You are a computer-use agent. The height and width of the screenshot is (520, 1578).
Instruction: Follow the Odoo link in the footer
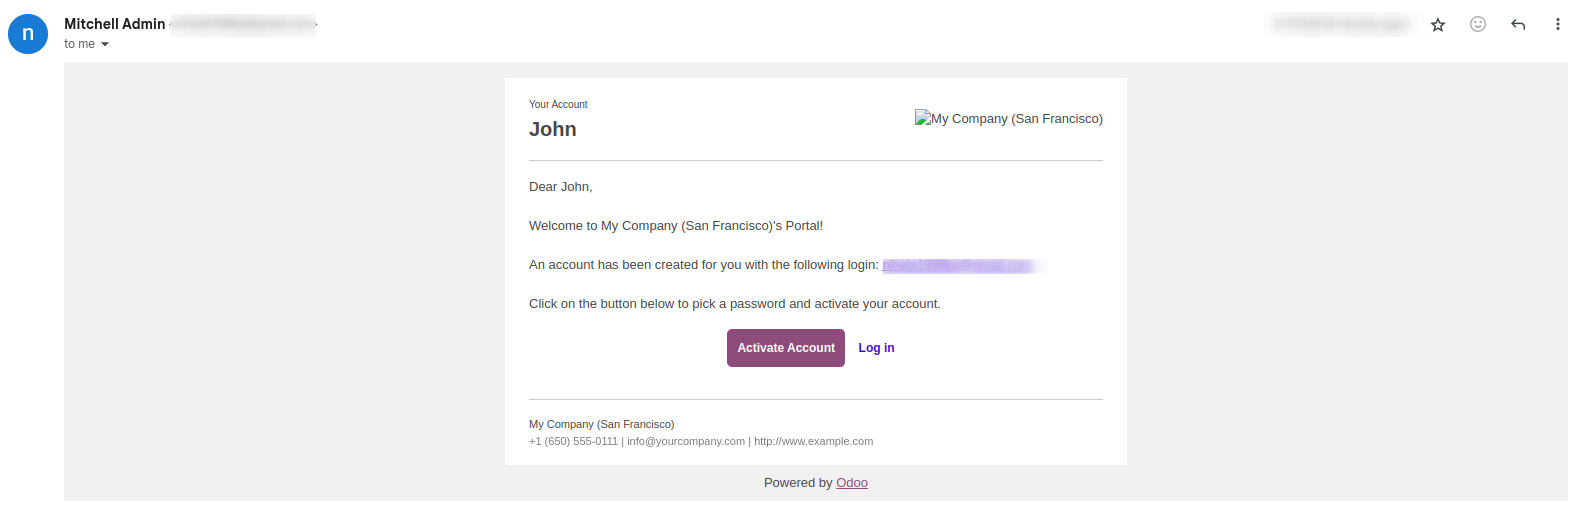tap(852, 483)
